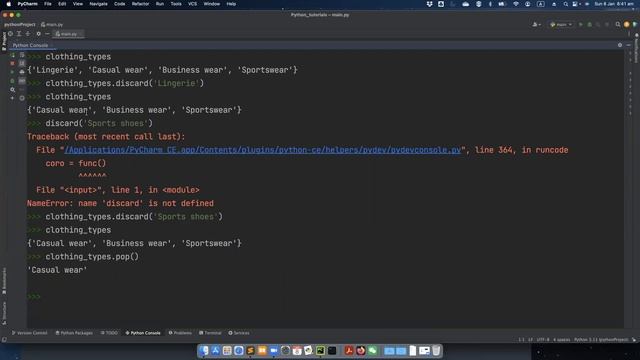
Task: Open the Problems tool window
Action: coord(180,333)
